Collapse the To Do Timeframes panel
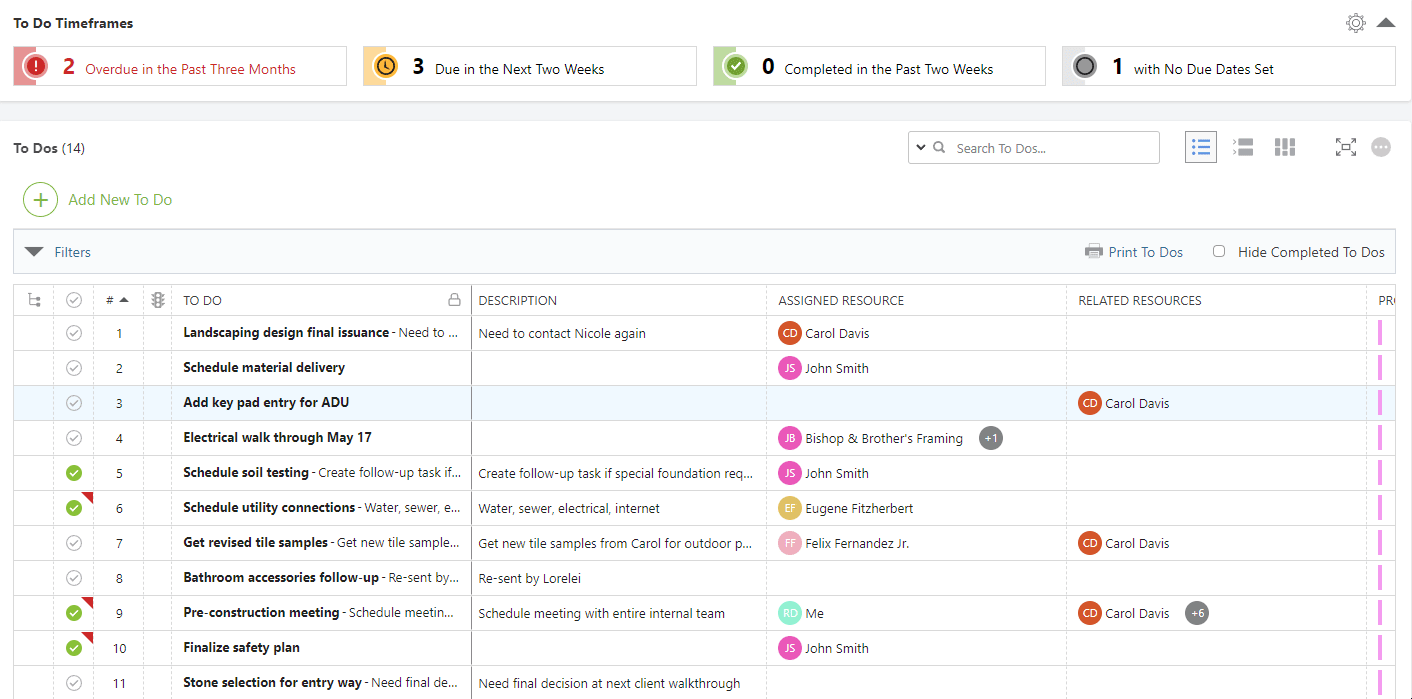The width and height of the screenshot is (1412, 699). pyautogui.click(x=1388, y=22)
